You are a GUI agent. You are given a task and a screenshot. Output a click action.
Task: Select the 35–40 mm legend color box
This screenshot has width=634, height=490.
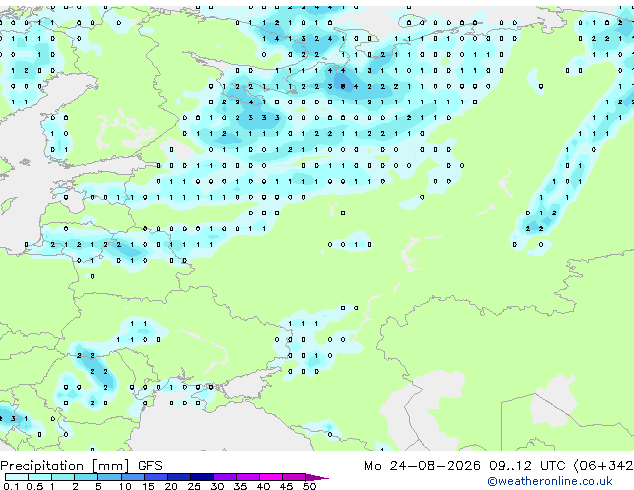(x=247, y=477)
